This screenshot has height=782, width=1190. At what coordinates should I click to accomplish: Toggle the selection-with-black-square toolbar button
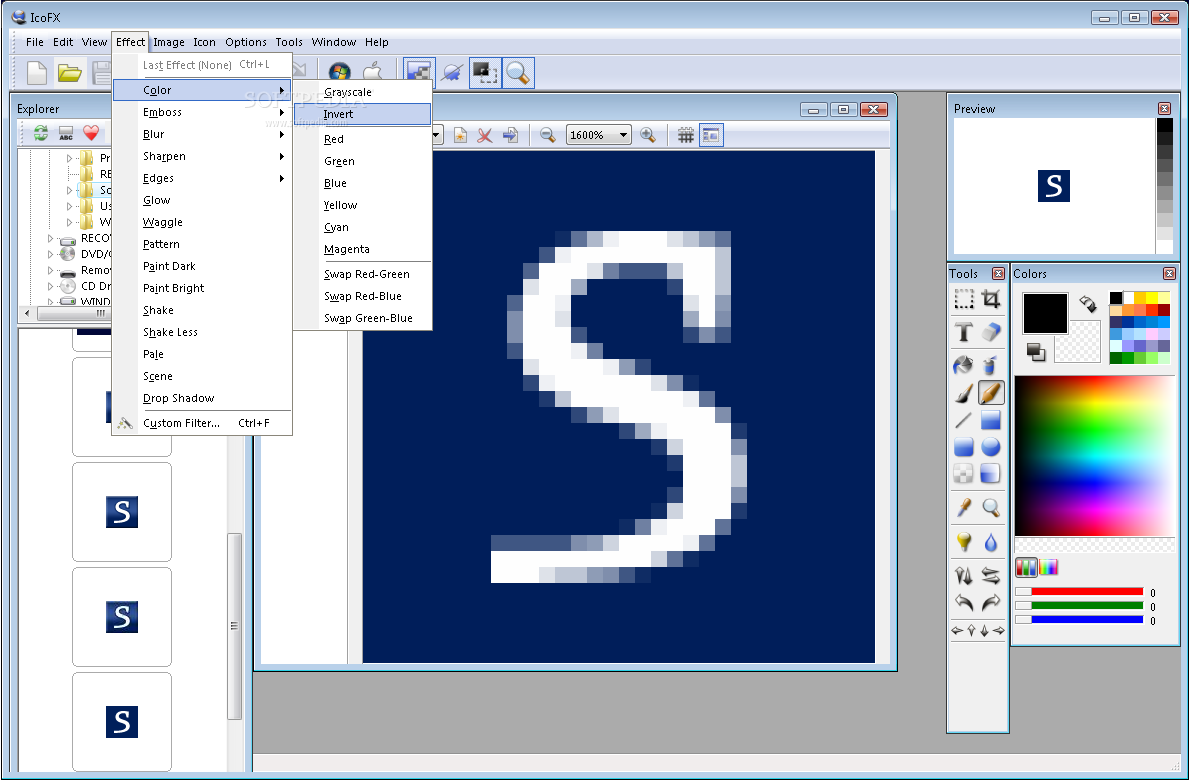click(485, 73)
